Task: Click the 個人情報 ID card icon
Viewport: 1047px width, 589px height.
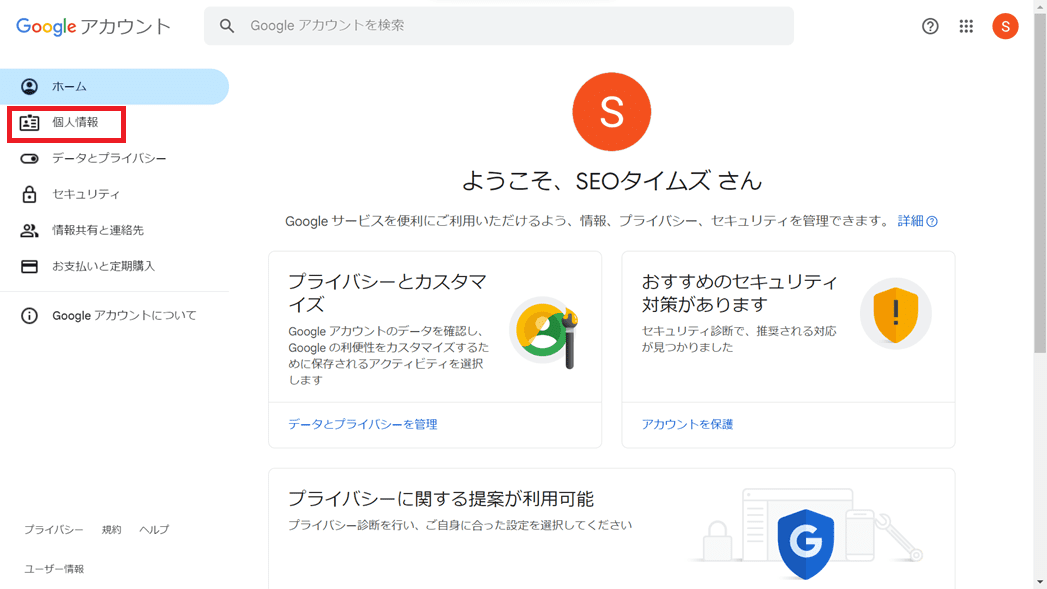Action: tap(29, 123)
